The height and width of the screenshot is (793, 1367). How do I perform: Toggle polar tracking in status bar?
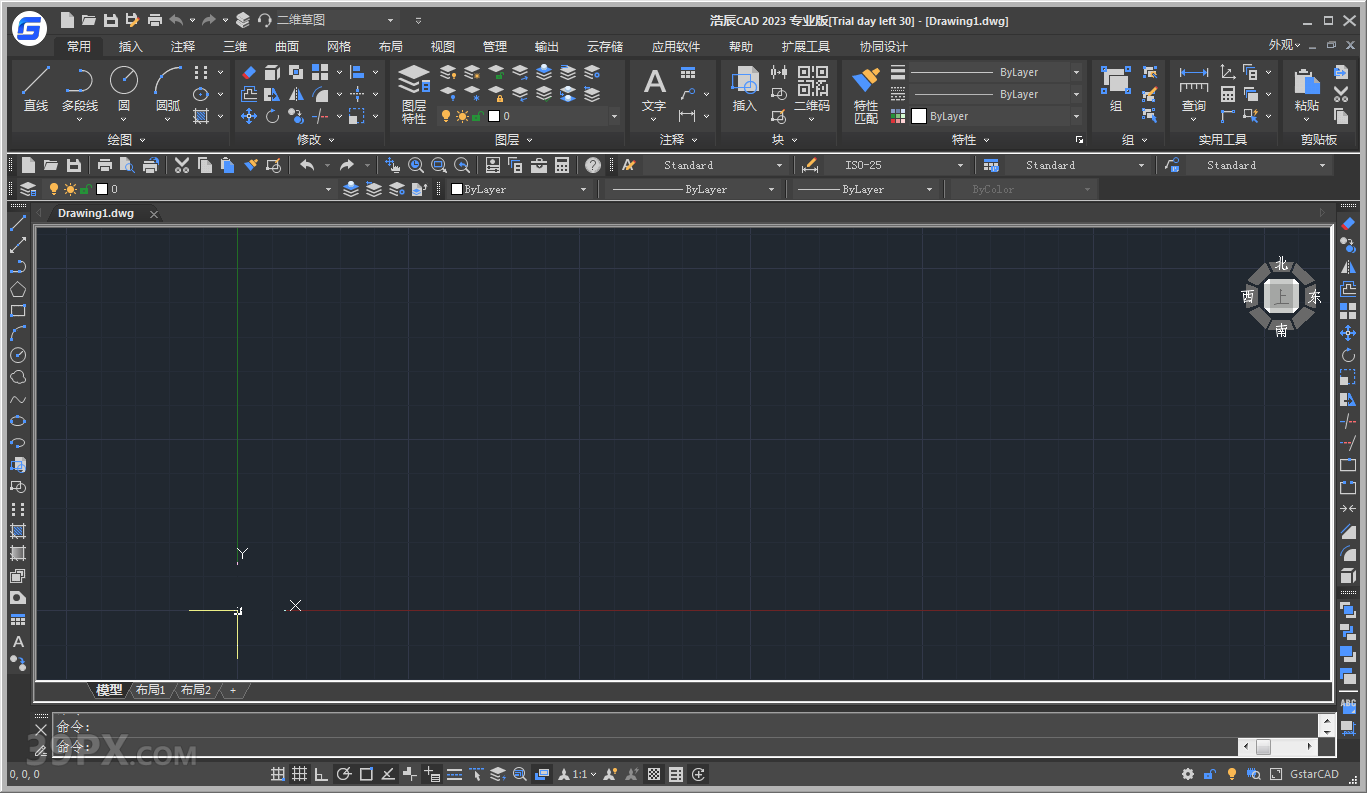(343, 774)
